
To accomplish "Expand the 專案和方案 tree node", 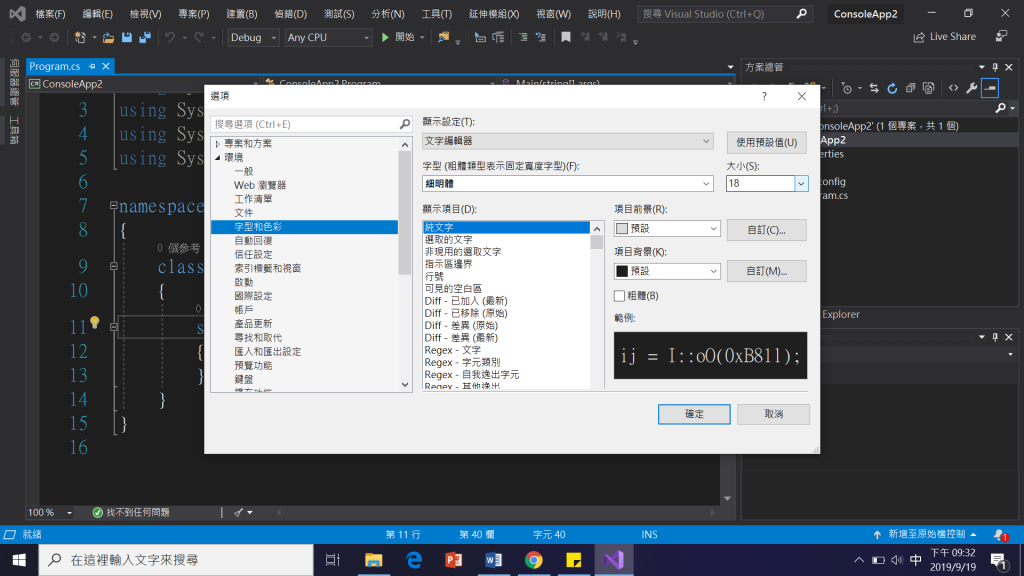I will (x=217, y=144).
